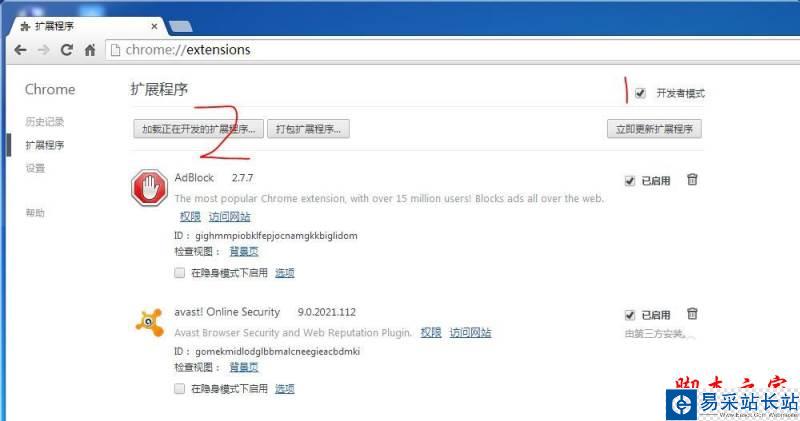Image resolution: width=800 pixels, height=421 pixels.
Task: Uncheck 已启用 for avast! Online Security
Action: tap(630, 315)
